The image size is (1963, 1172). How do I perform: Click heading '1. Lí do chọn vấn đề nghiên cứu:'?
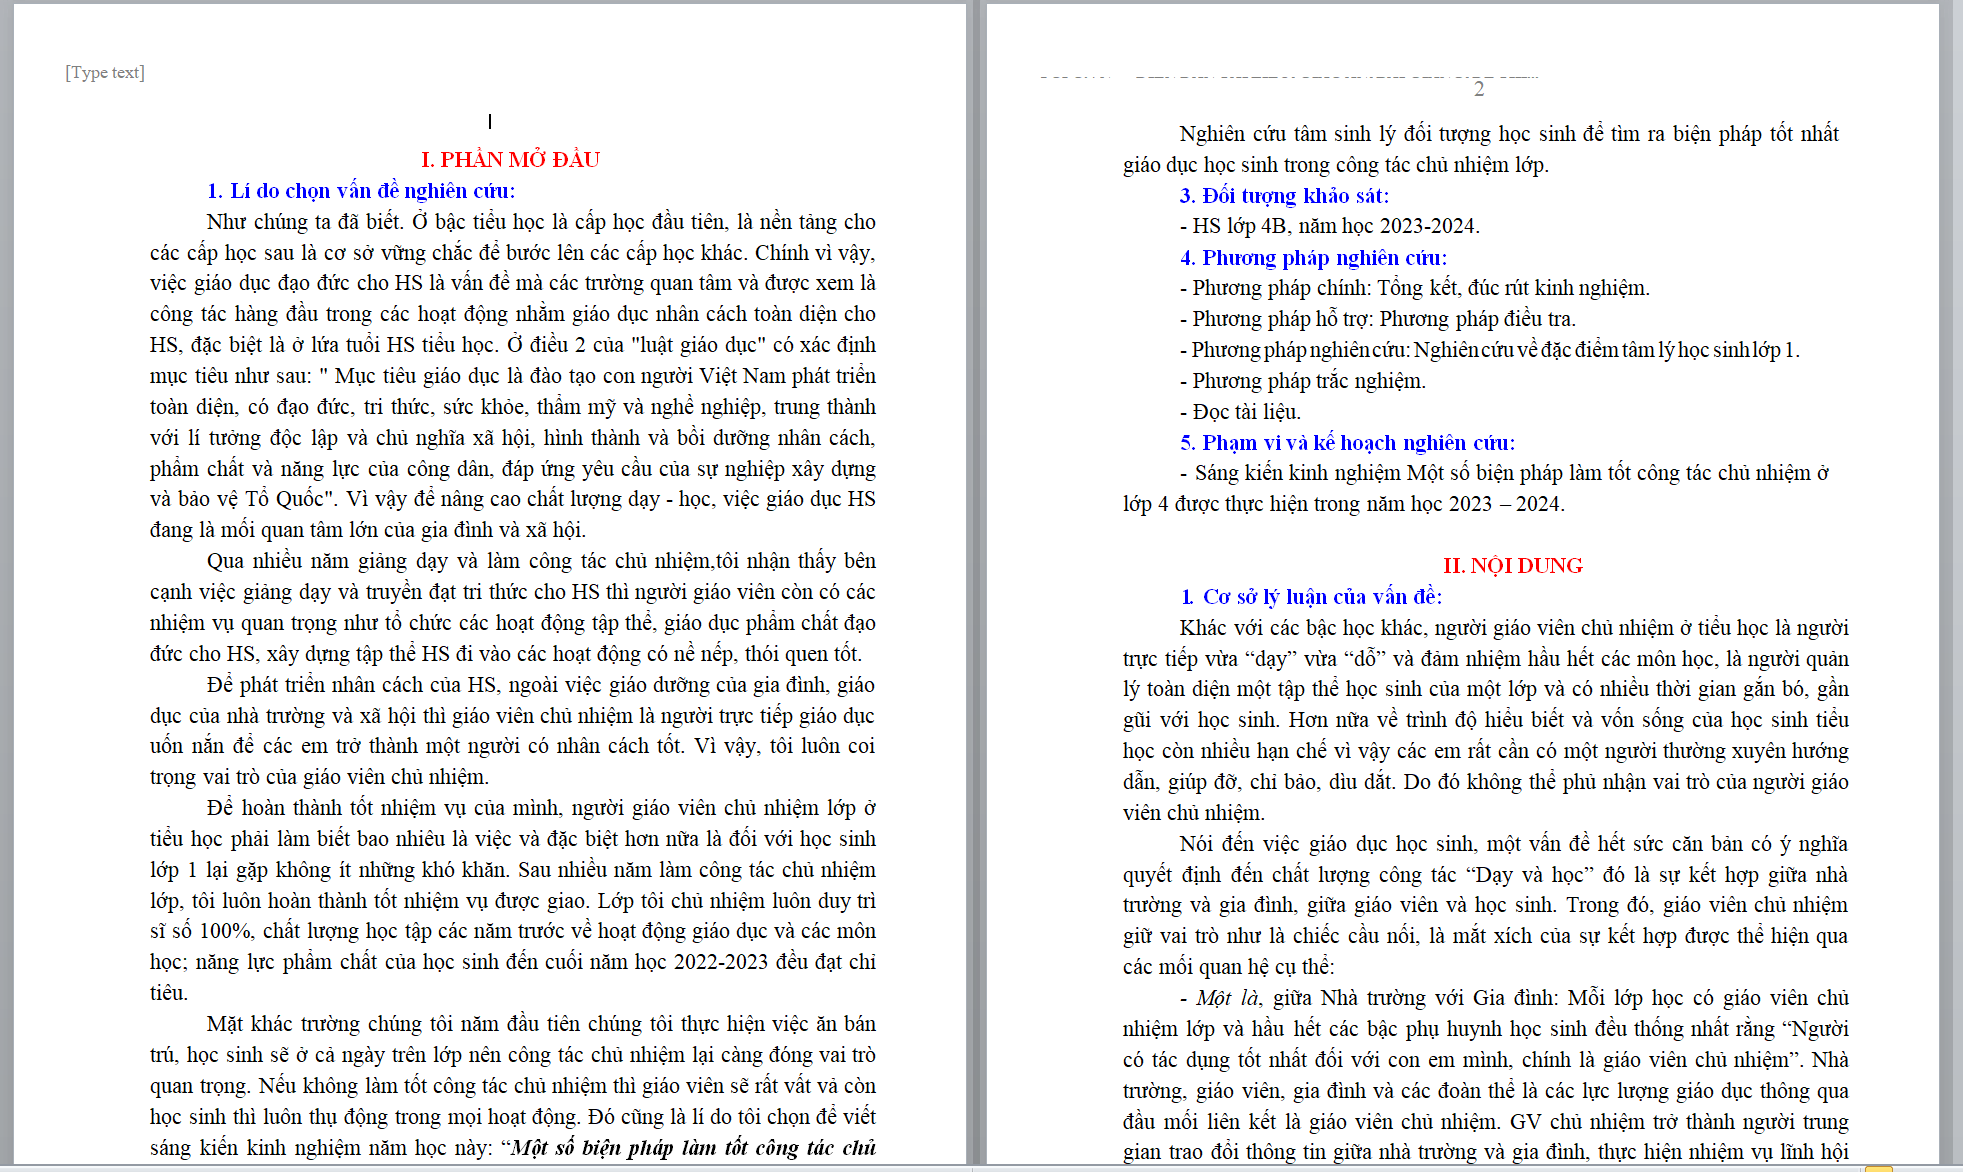[361, 191]
